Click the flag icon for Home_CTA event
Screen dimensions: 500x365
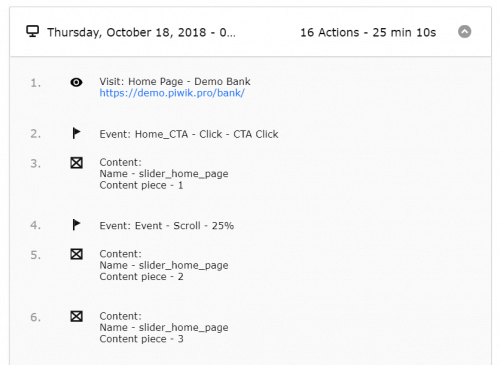coord(76,133)
